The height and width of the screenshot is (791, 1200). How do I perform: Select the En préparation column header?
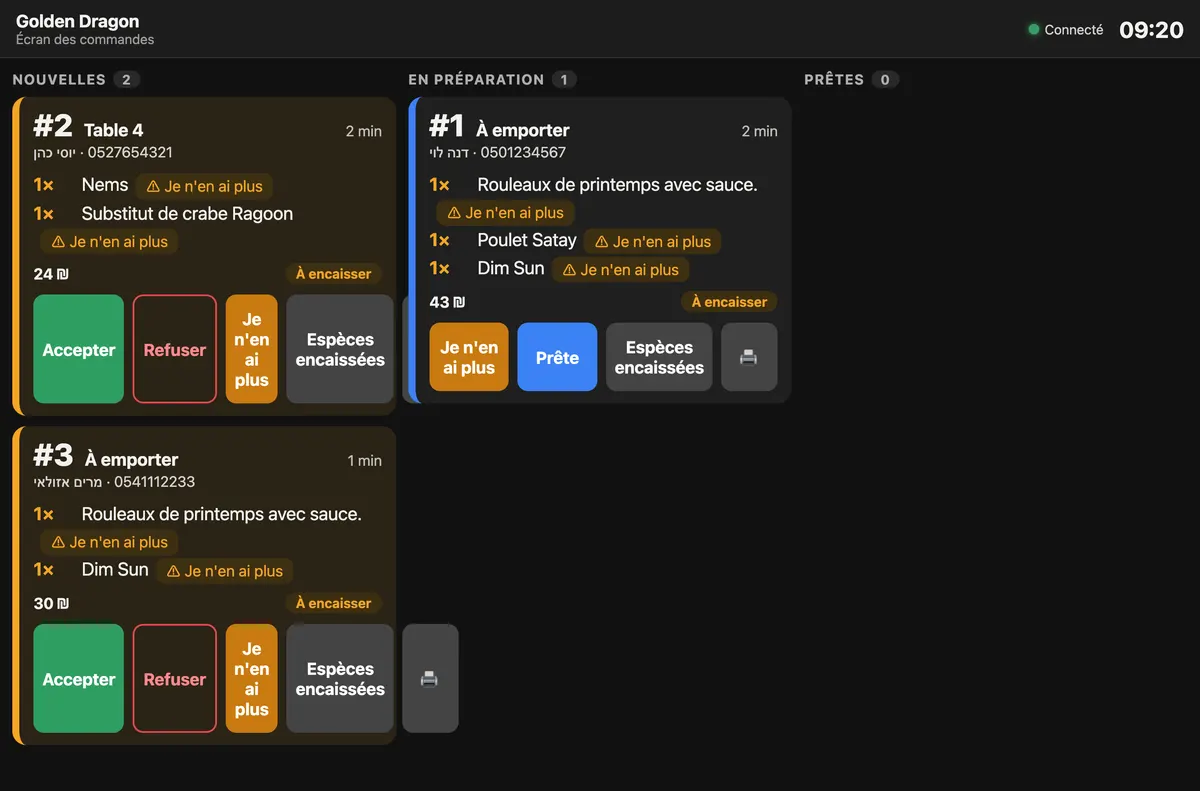[x=476, y=80]
